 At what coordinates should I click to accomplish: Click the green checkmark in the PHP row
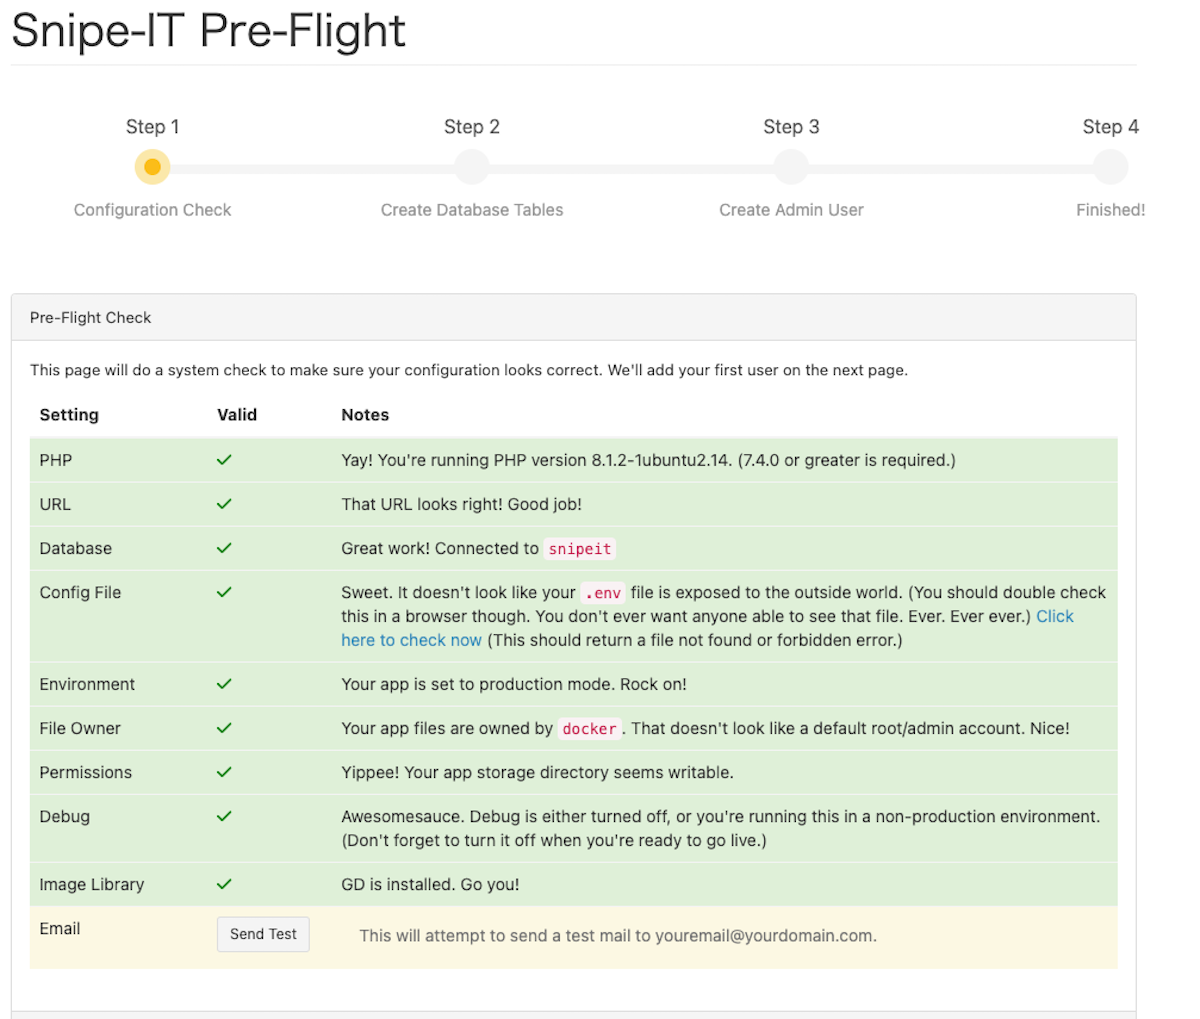pyautogui.click(x=224, y=460)
